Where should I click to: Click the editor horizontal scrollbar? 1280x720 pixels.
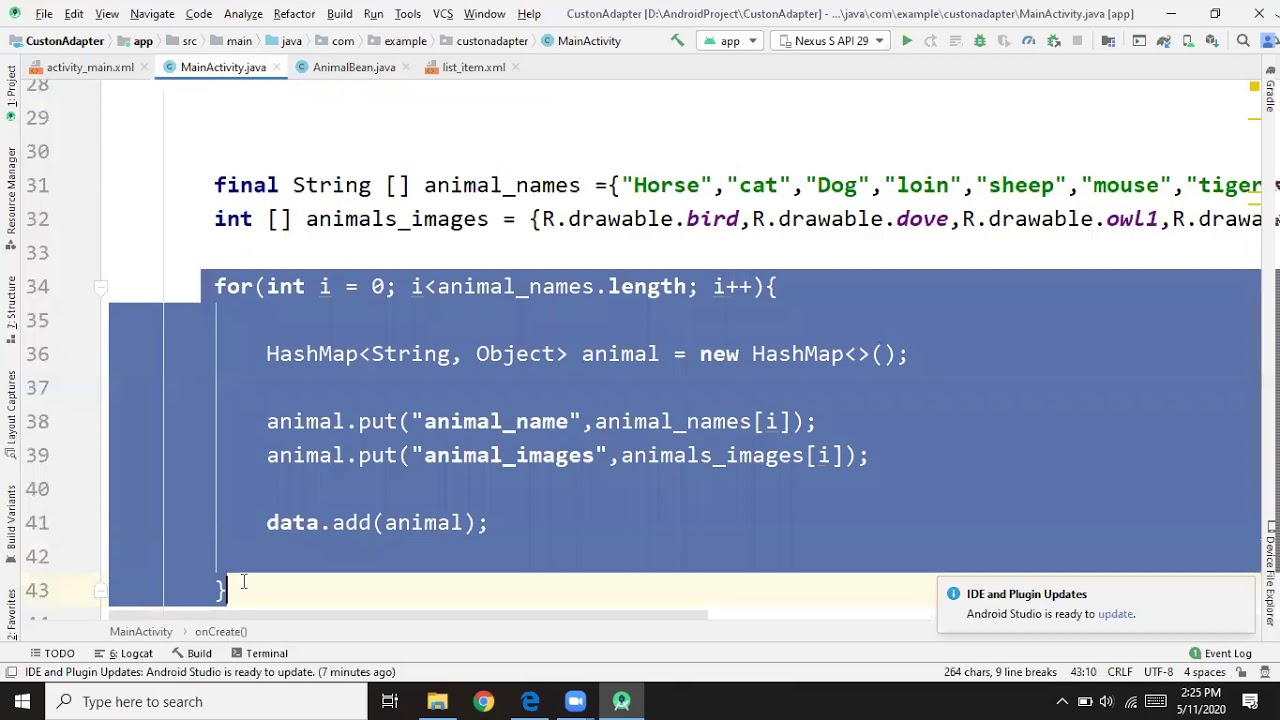407,616
